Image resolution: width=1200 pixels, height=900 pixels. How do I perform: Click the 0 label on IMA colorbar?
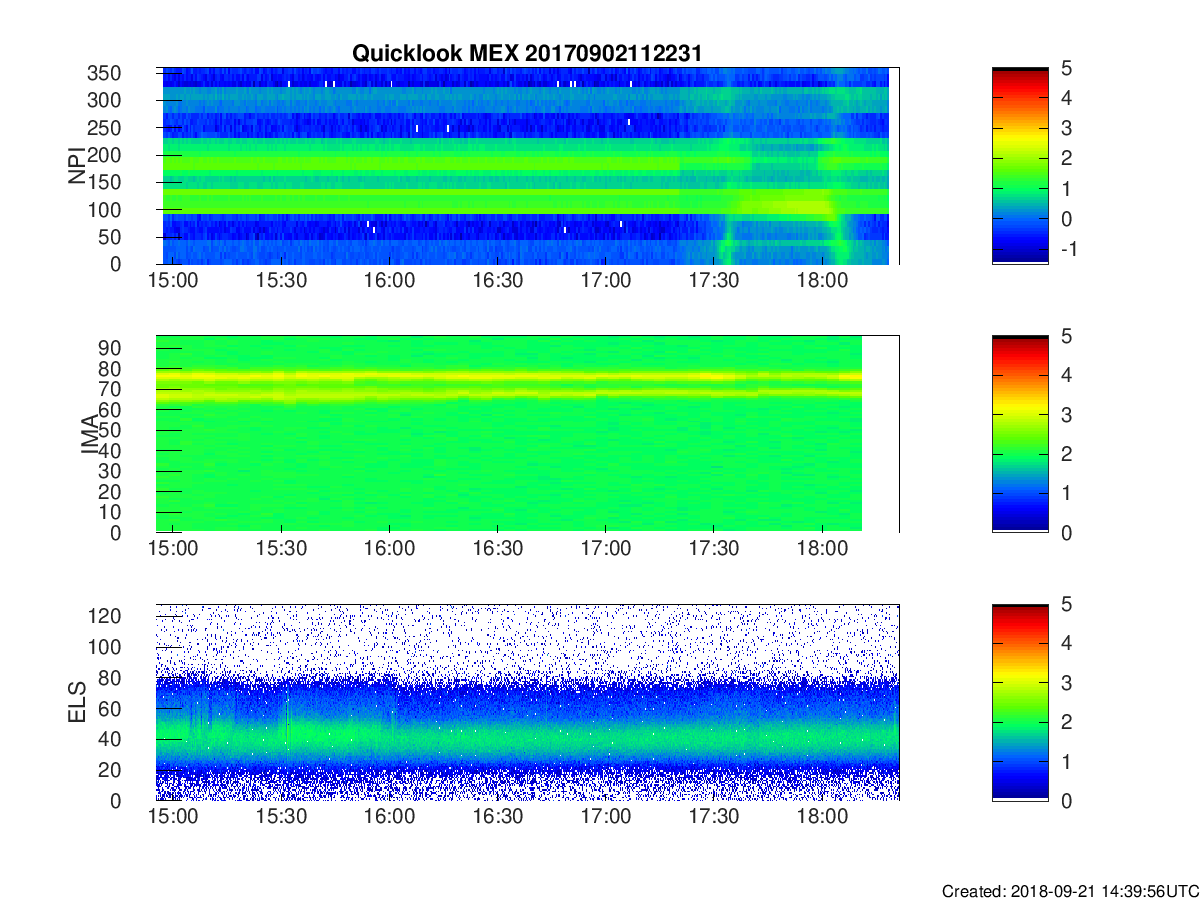pos(1066,532)
